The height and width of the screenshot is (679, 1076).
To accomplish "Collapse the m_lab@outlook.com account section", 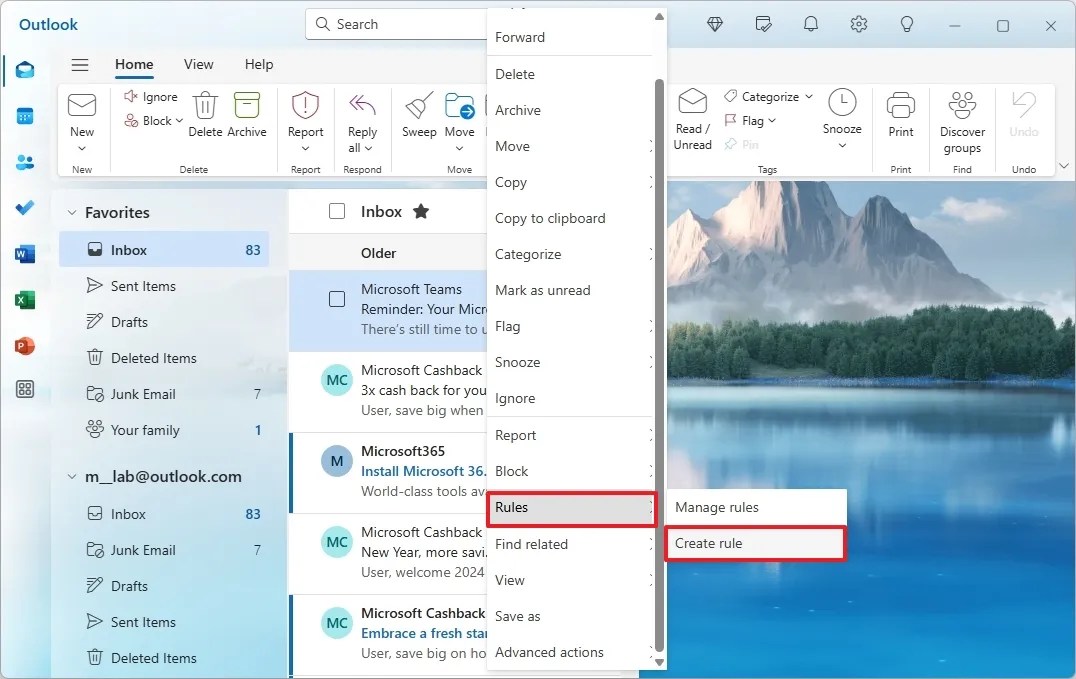I will point(71,477).
